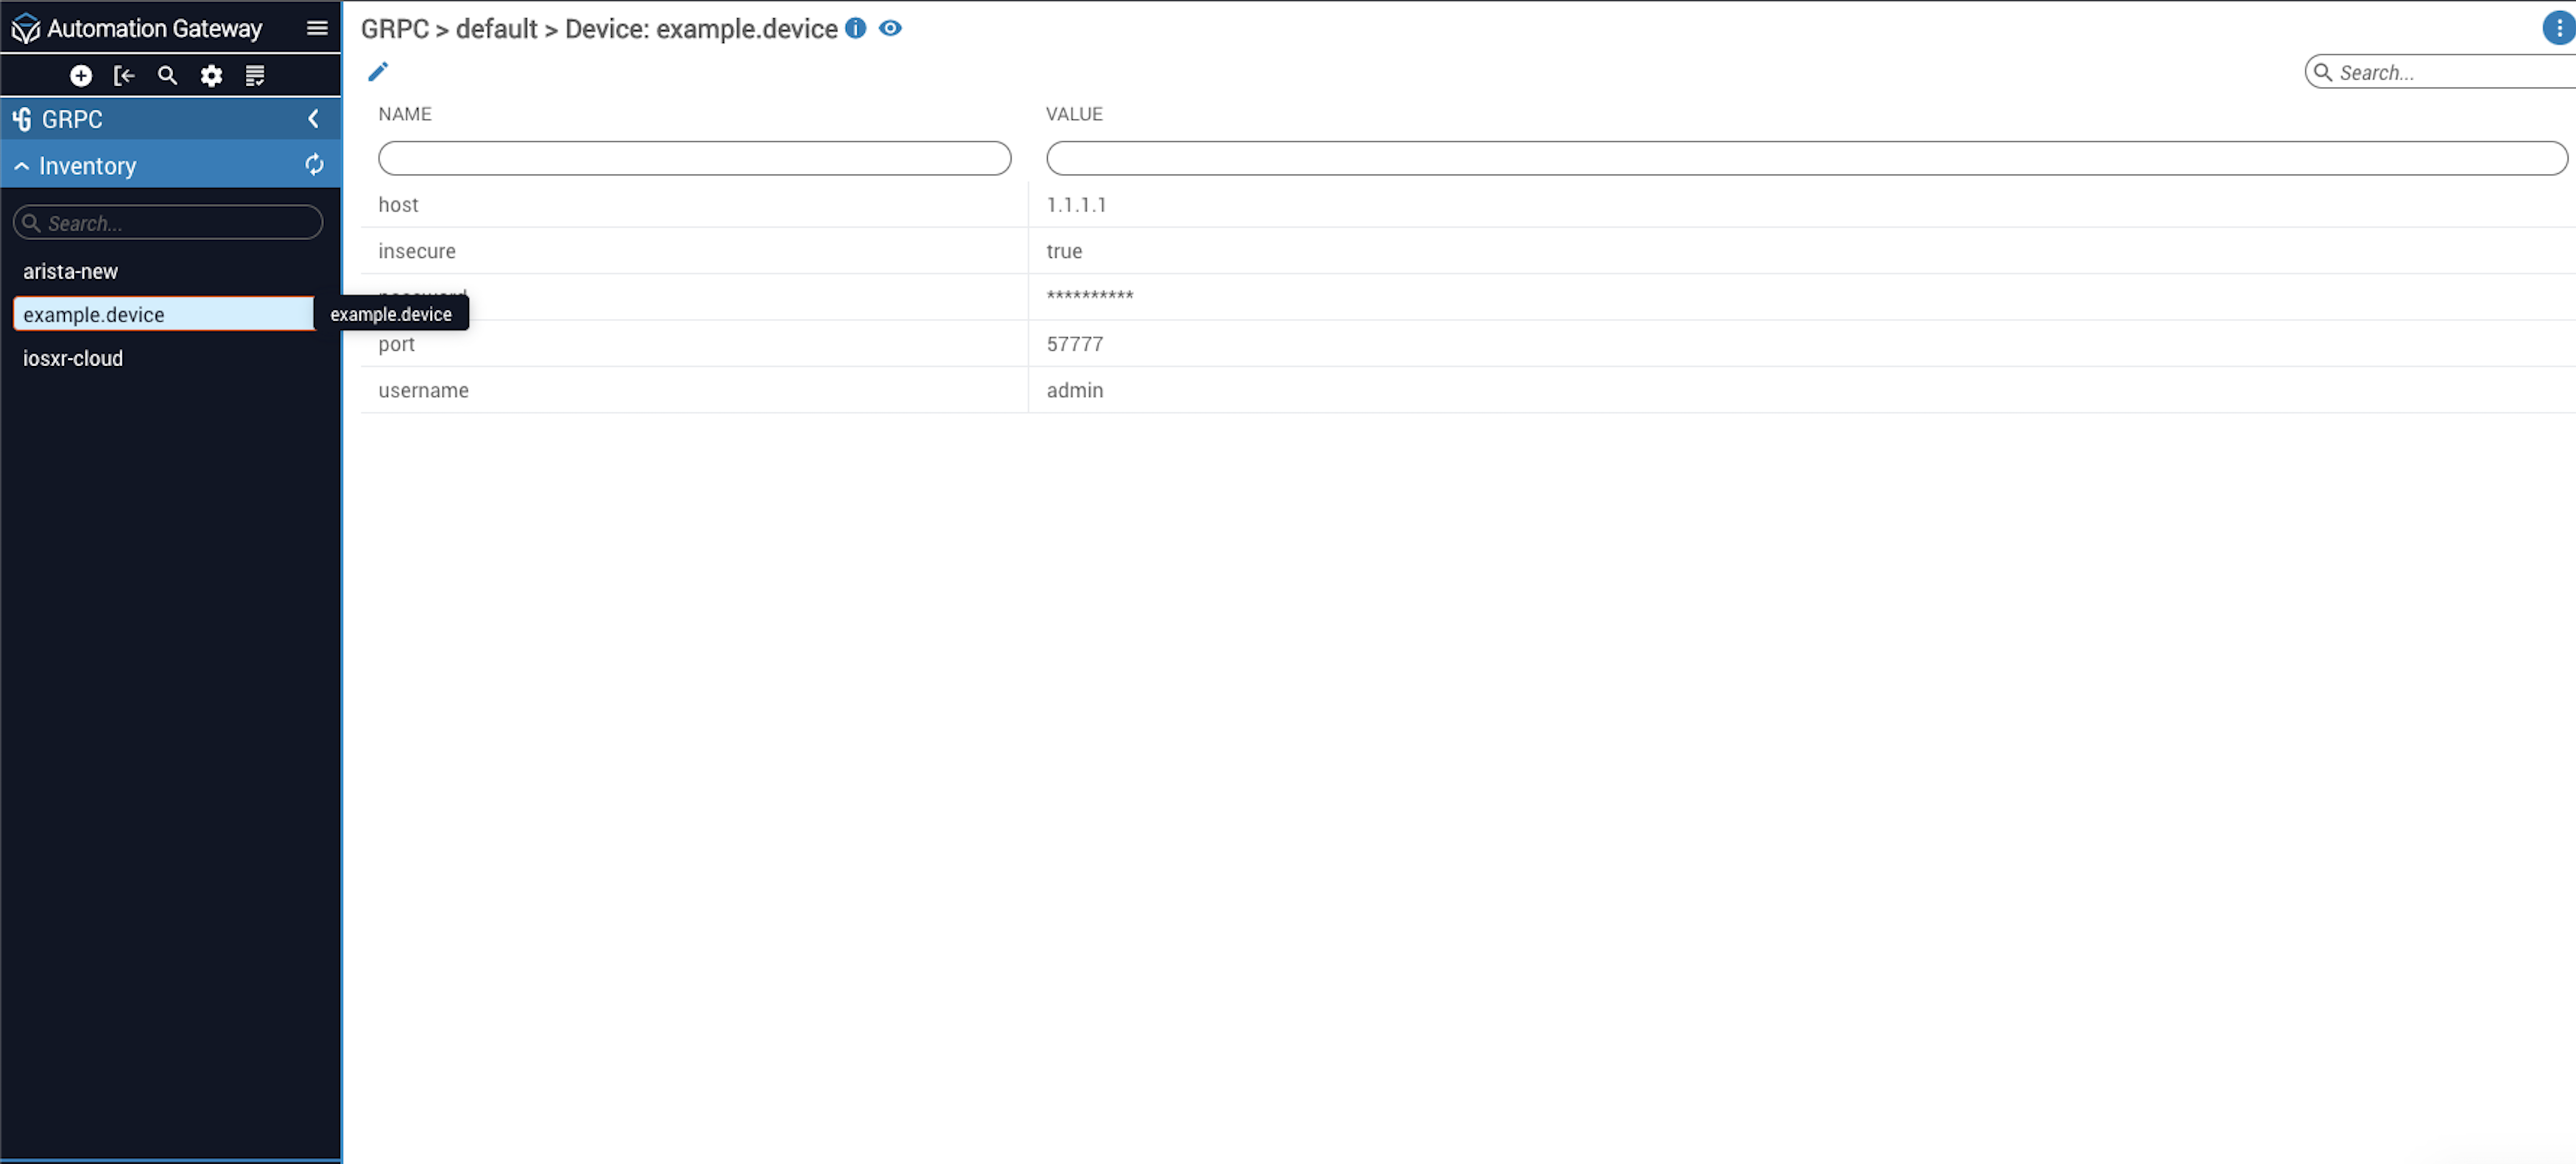Open the three-dot options menu top right

coord(2558,28)
